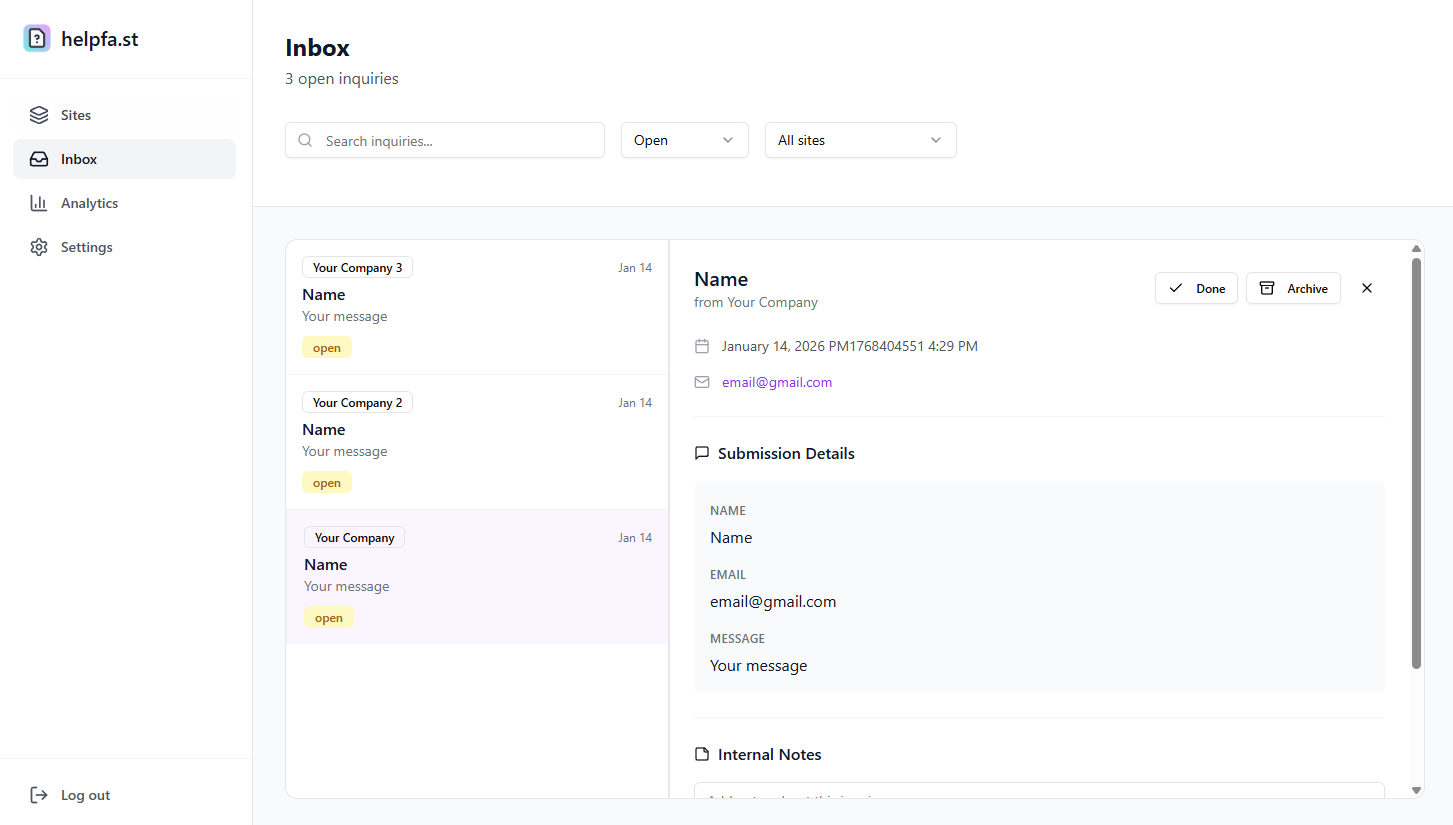Click the Analytics chart icon
Image resolution: width=1453 pixels, height=825 pixels.
38,202
